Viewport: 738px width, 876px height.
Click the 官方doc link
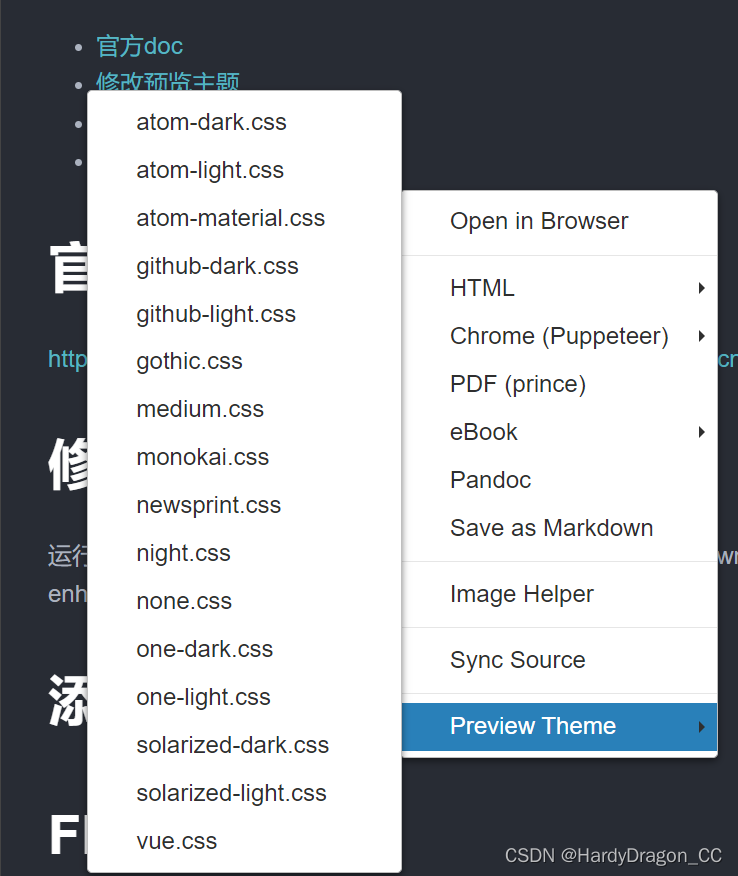139,46
